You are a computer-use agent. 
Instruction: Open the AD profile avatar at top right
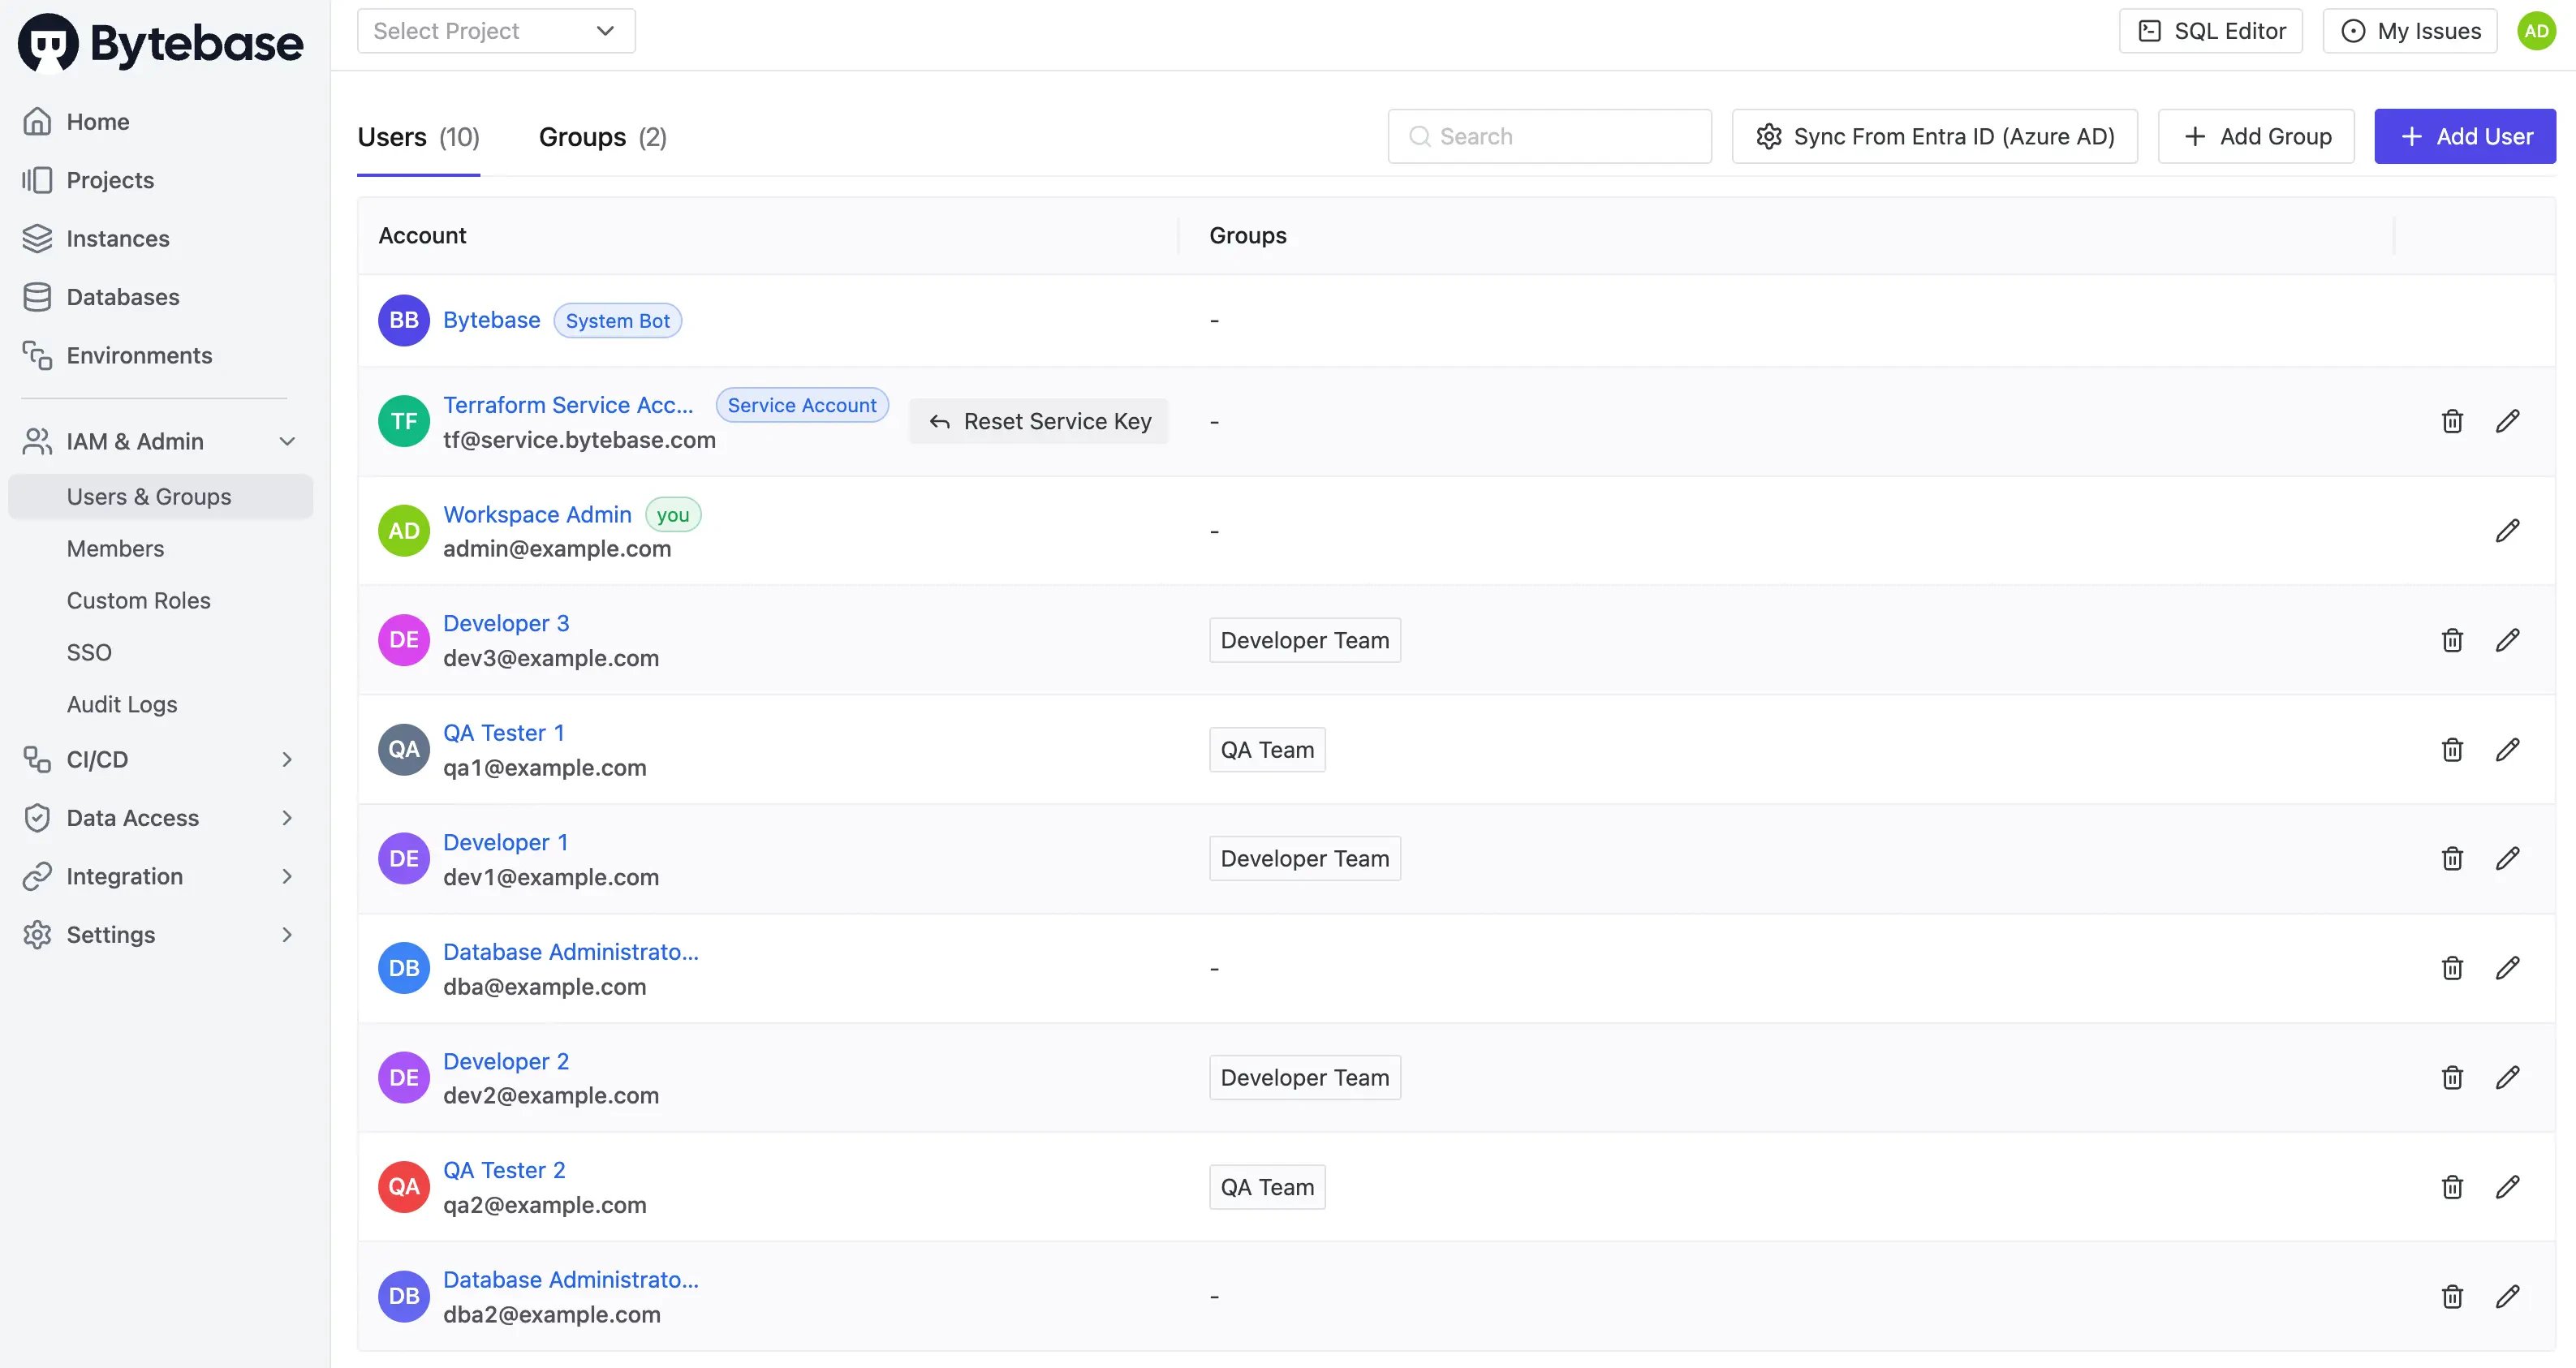coord(2536,31)
